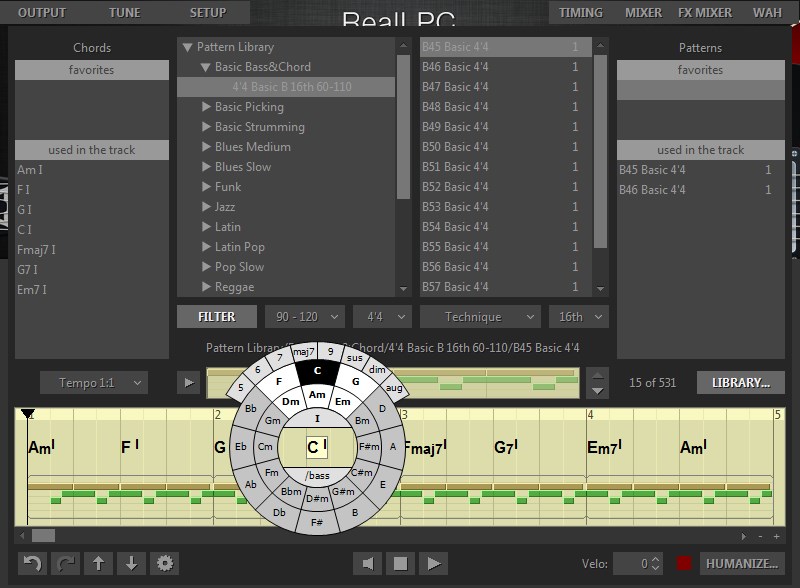Expand the Blues Medium folder

pyautogui.click(x=206, y=146)
